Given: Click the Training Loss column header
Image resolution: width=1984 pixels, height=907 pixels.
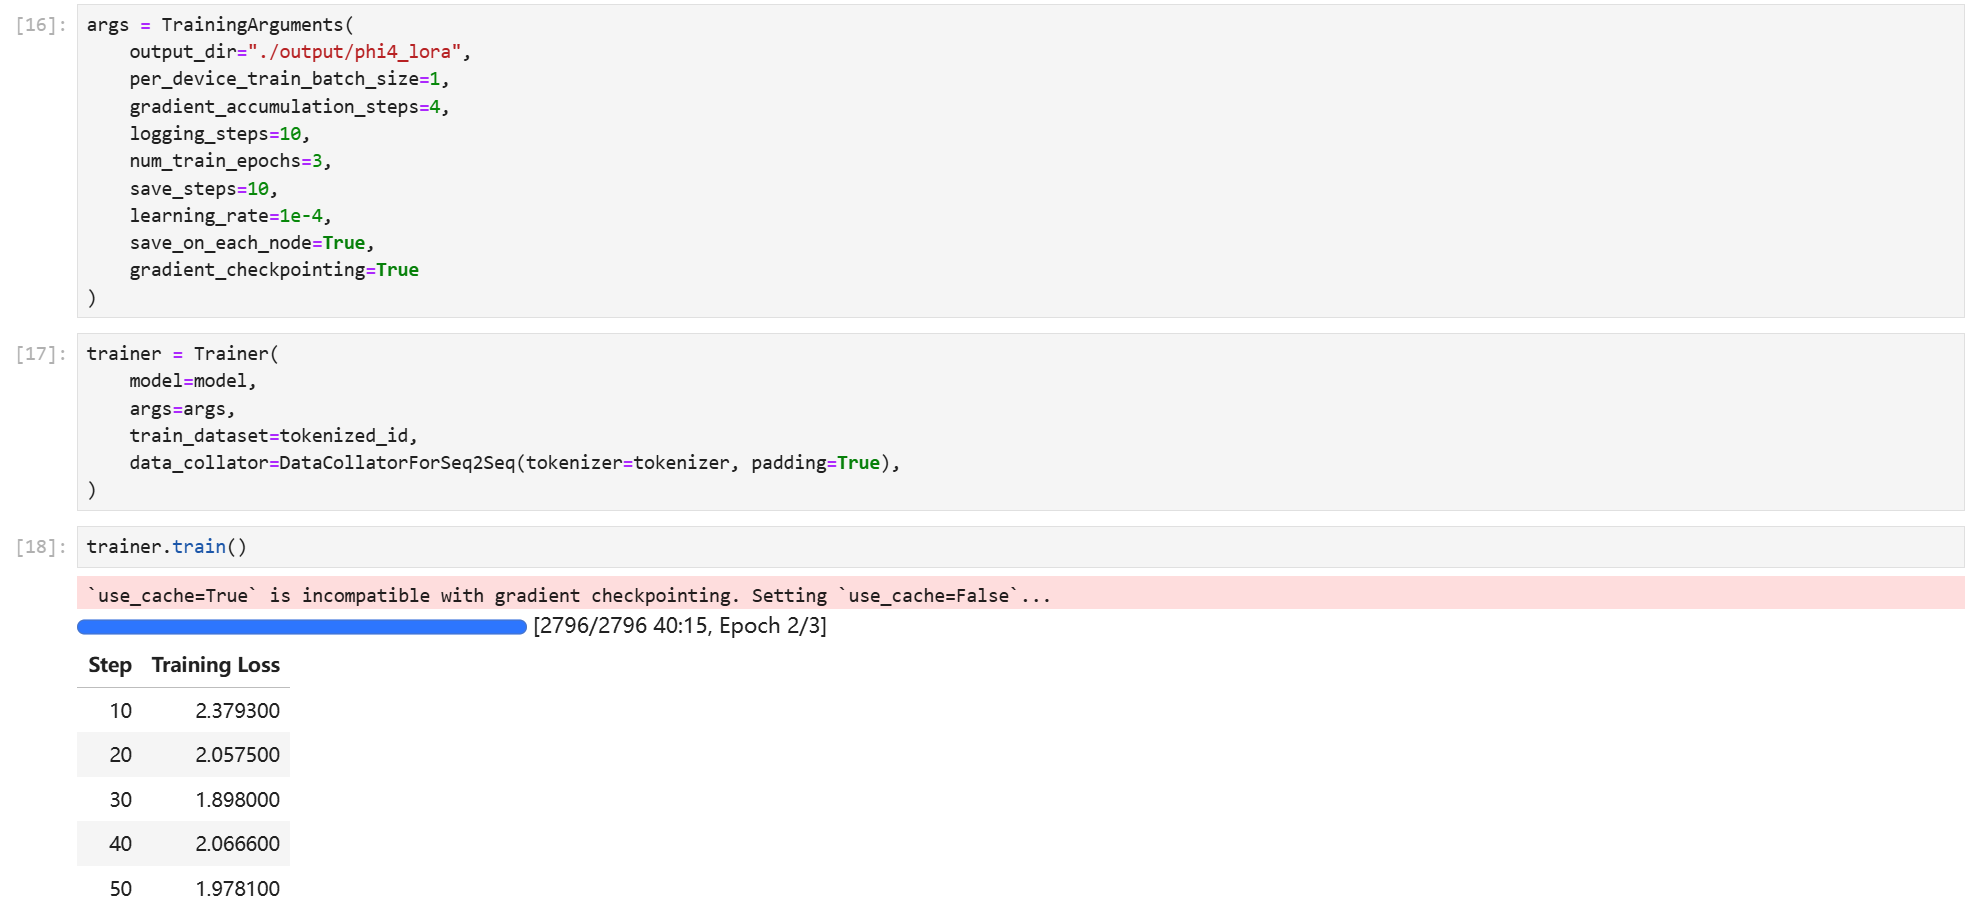Looking at the screenshot, I should point(215,665).
